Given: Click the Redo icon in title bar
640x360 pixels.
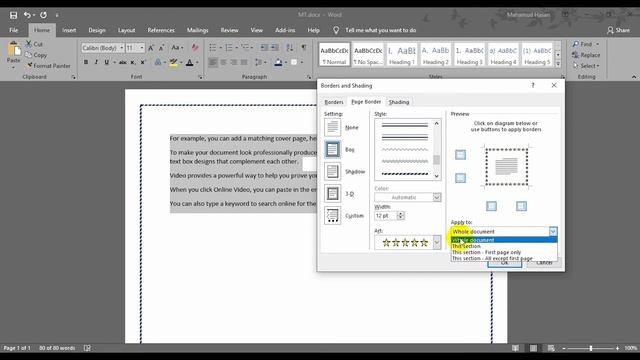Looking at the screenshot, I should pyautogui.click(x=43, y=15).
